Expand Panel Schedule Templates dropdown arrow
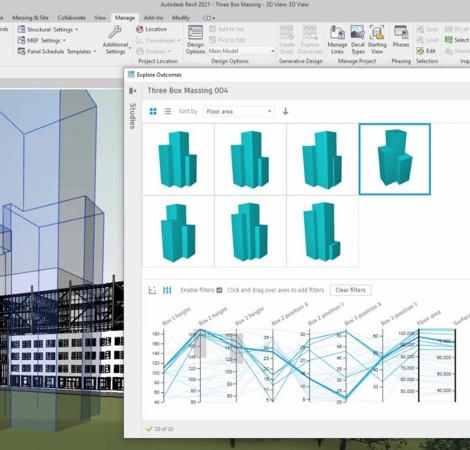Screen dimensions: 470x450 pyautogui.click(x=95, y=52)
